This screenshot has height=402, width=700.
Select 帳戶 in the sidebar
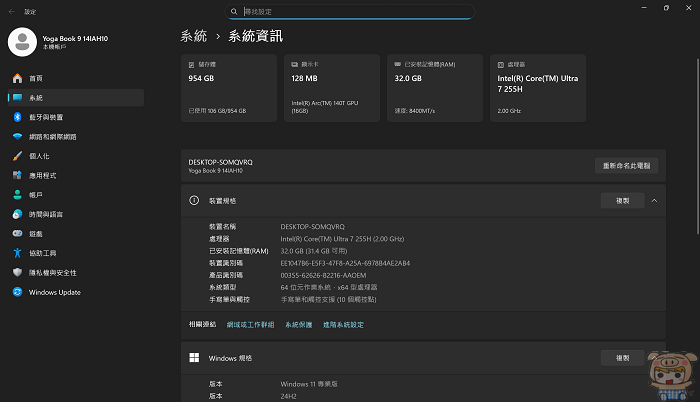35,195
